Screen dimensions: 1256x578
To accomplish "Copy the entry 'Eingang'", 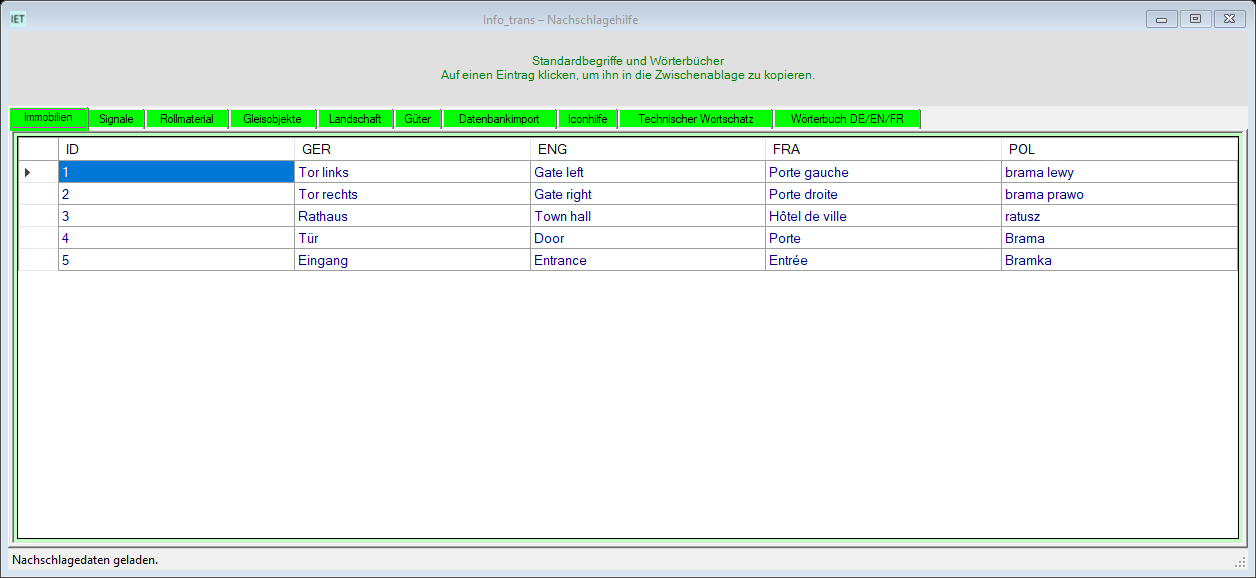I will pyautogui.click(x=412, y=260).
